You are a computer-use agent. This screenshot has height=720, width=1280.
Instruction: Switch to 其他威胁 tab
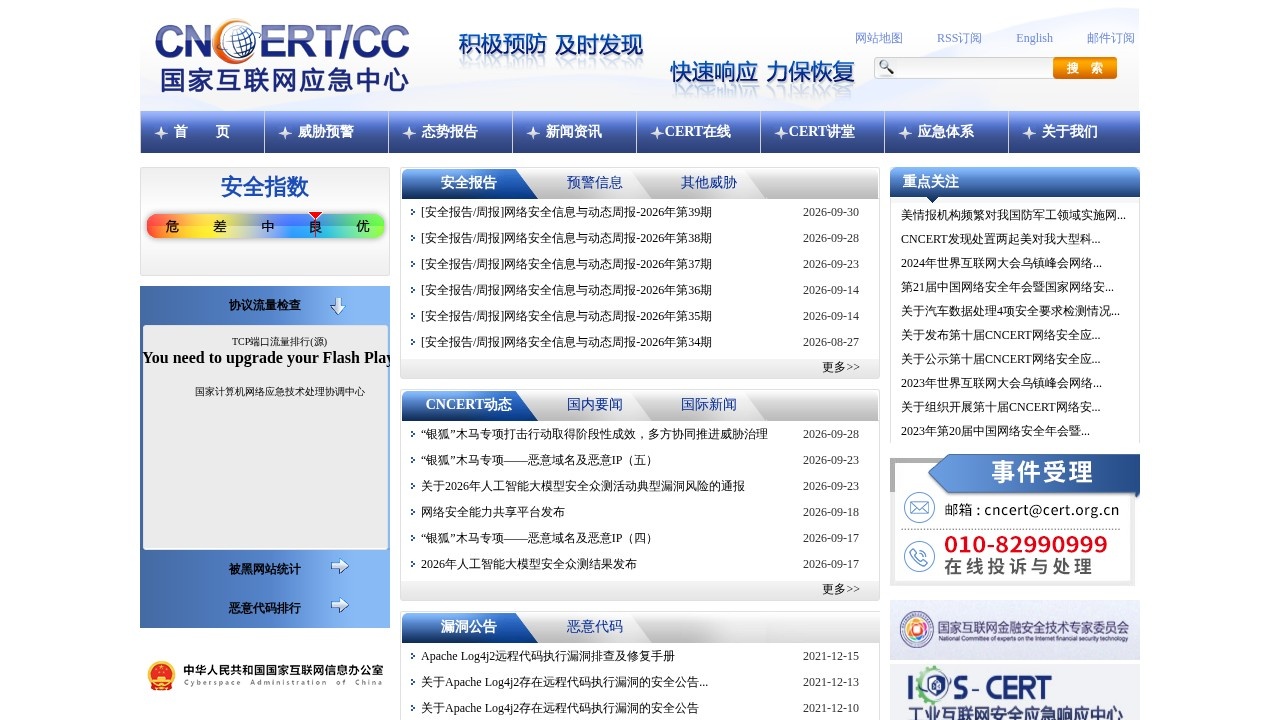point(709,183)
